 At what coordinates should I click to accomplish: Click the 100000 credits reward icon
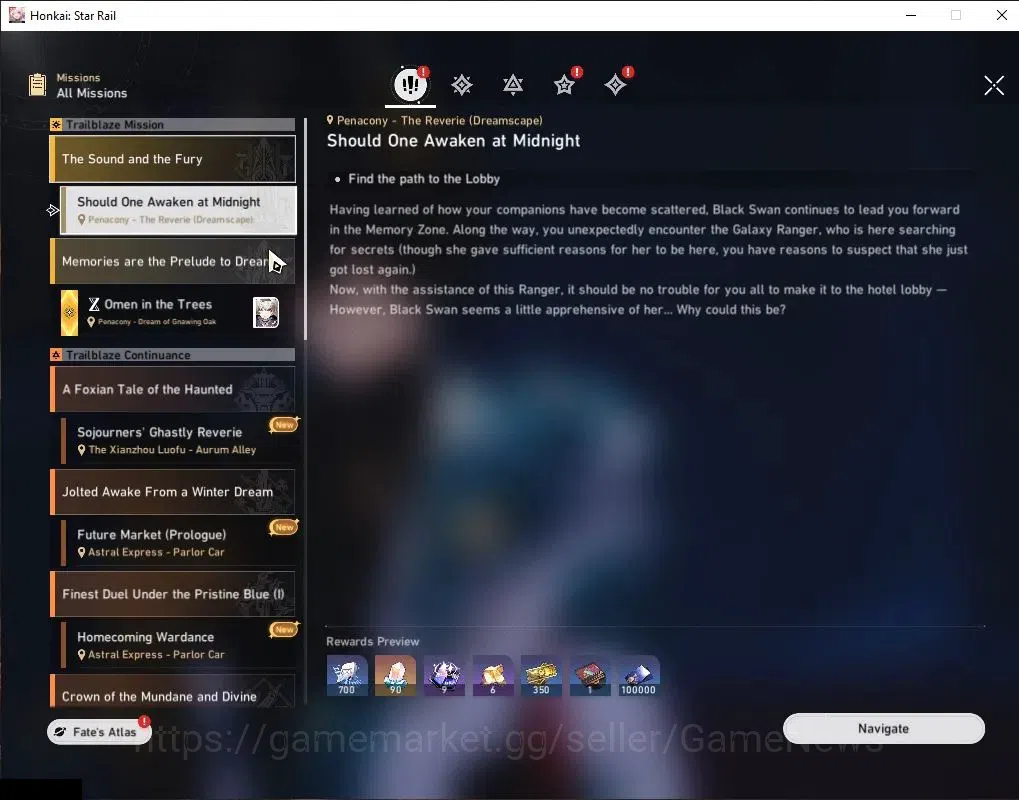639,676
